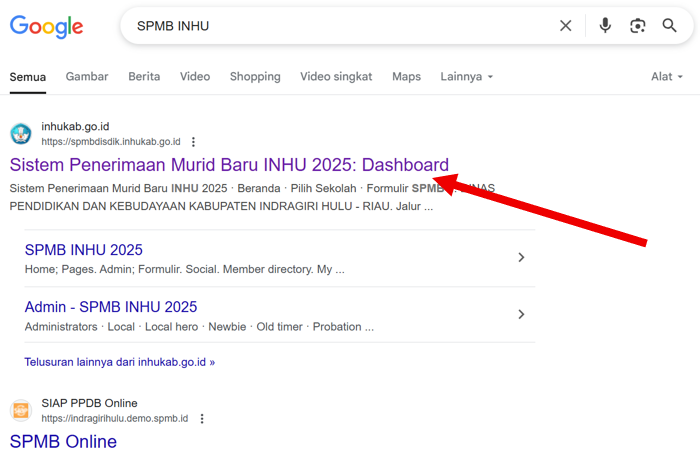This screenshot has width=700, height=456.
Task: Switch to the Shopping tab
Action: pyautogui.click(x=255, y=76)
